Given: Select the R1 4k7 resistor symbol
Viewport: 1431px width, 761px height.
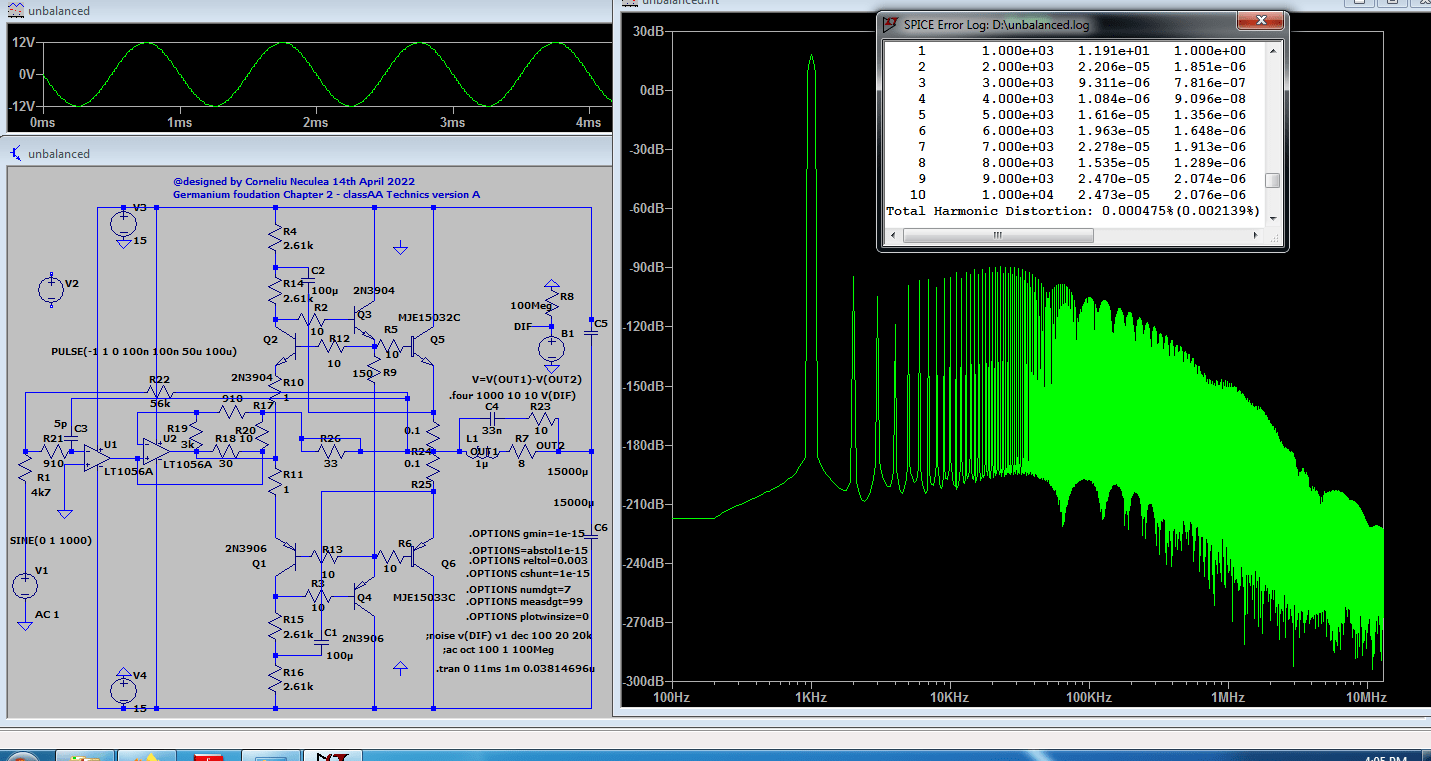Looking at the screenshot, I should tap(24, 468).
